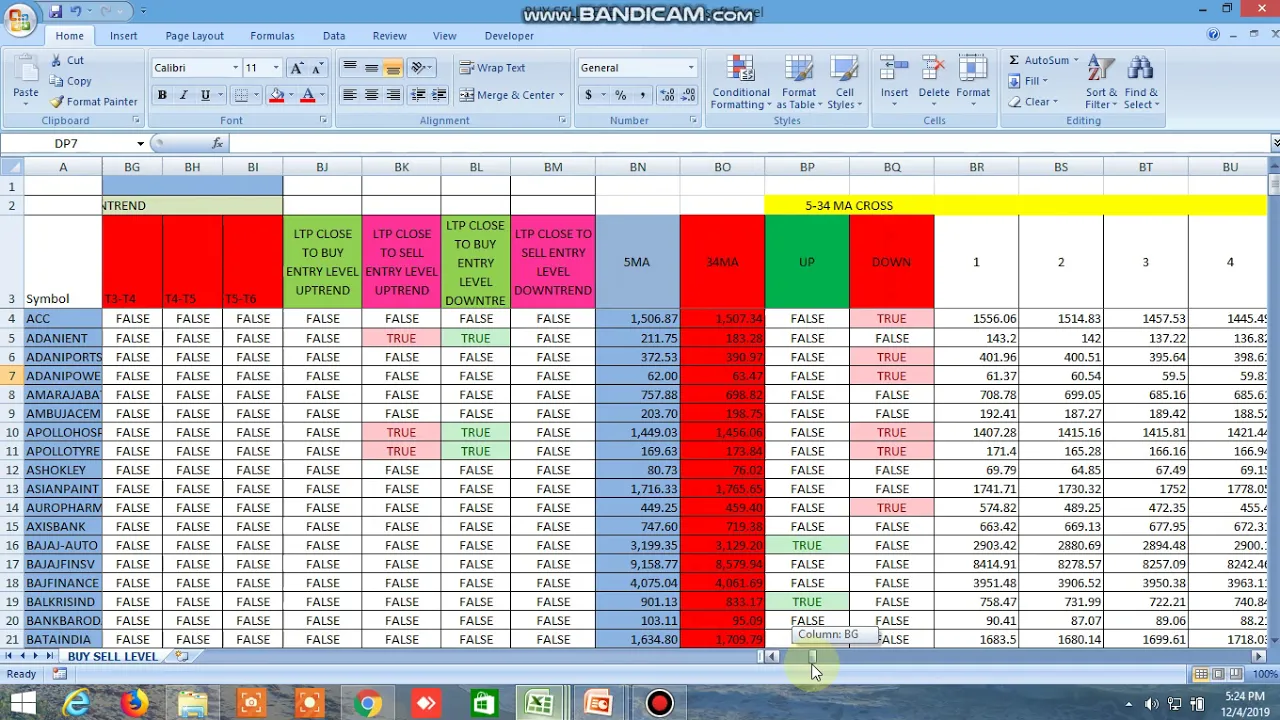The height and width of the screenshot is (720, 1280).
Task: Click the Increase Indent icon
Action: coord(439,95)
